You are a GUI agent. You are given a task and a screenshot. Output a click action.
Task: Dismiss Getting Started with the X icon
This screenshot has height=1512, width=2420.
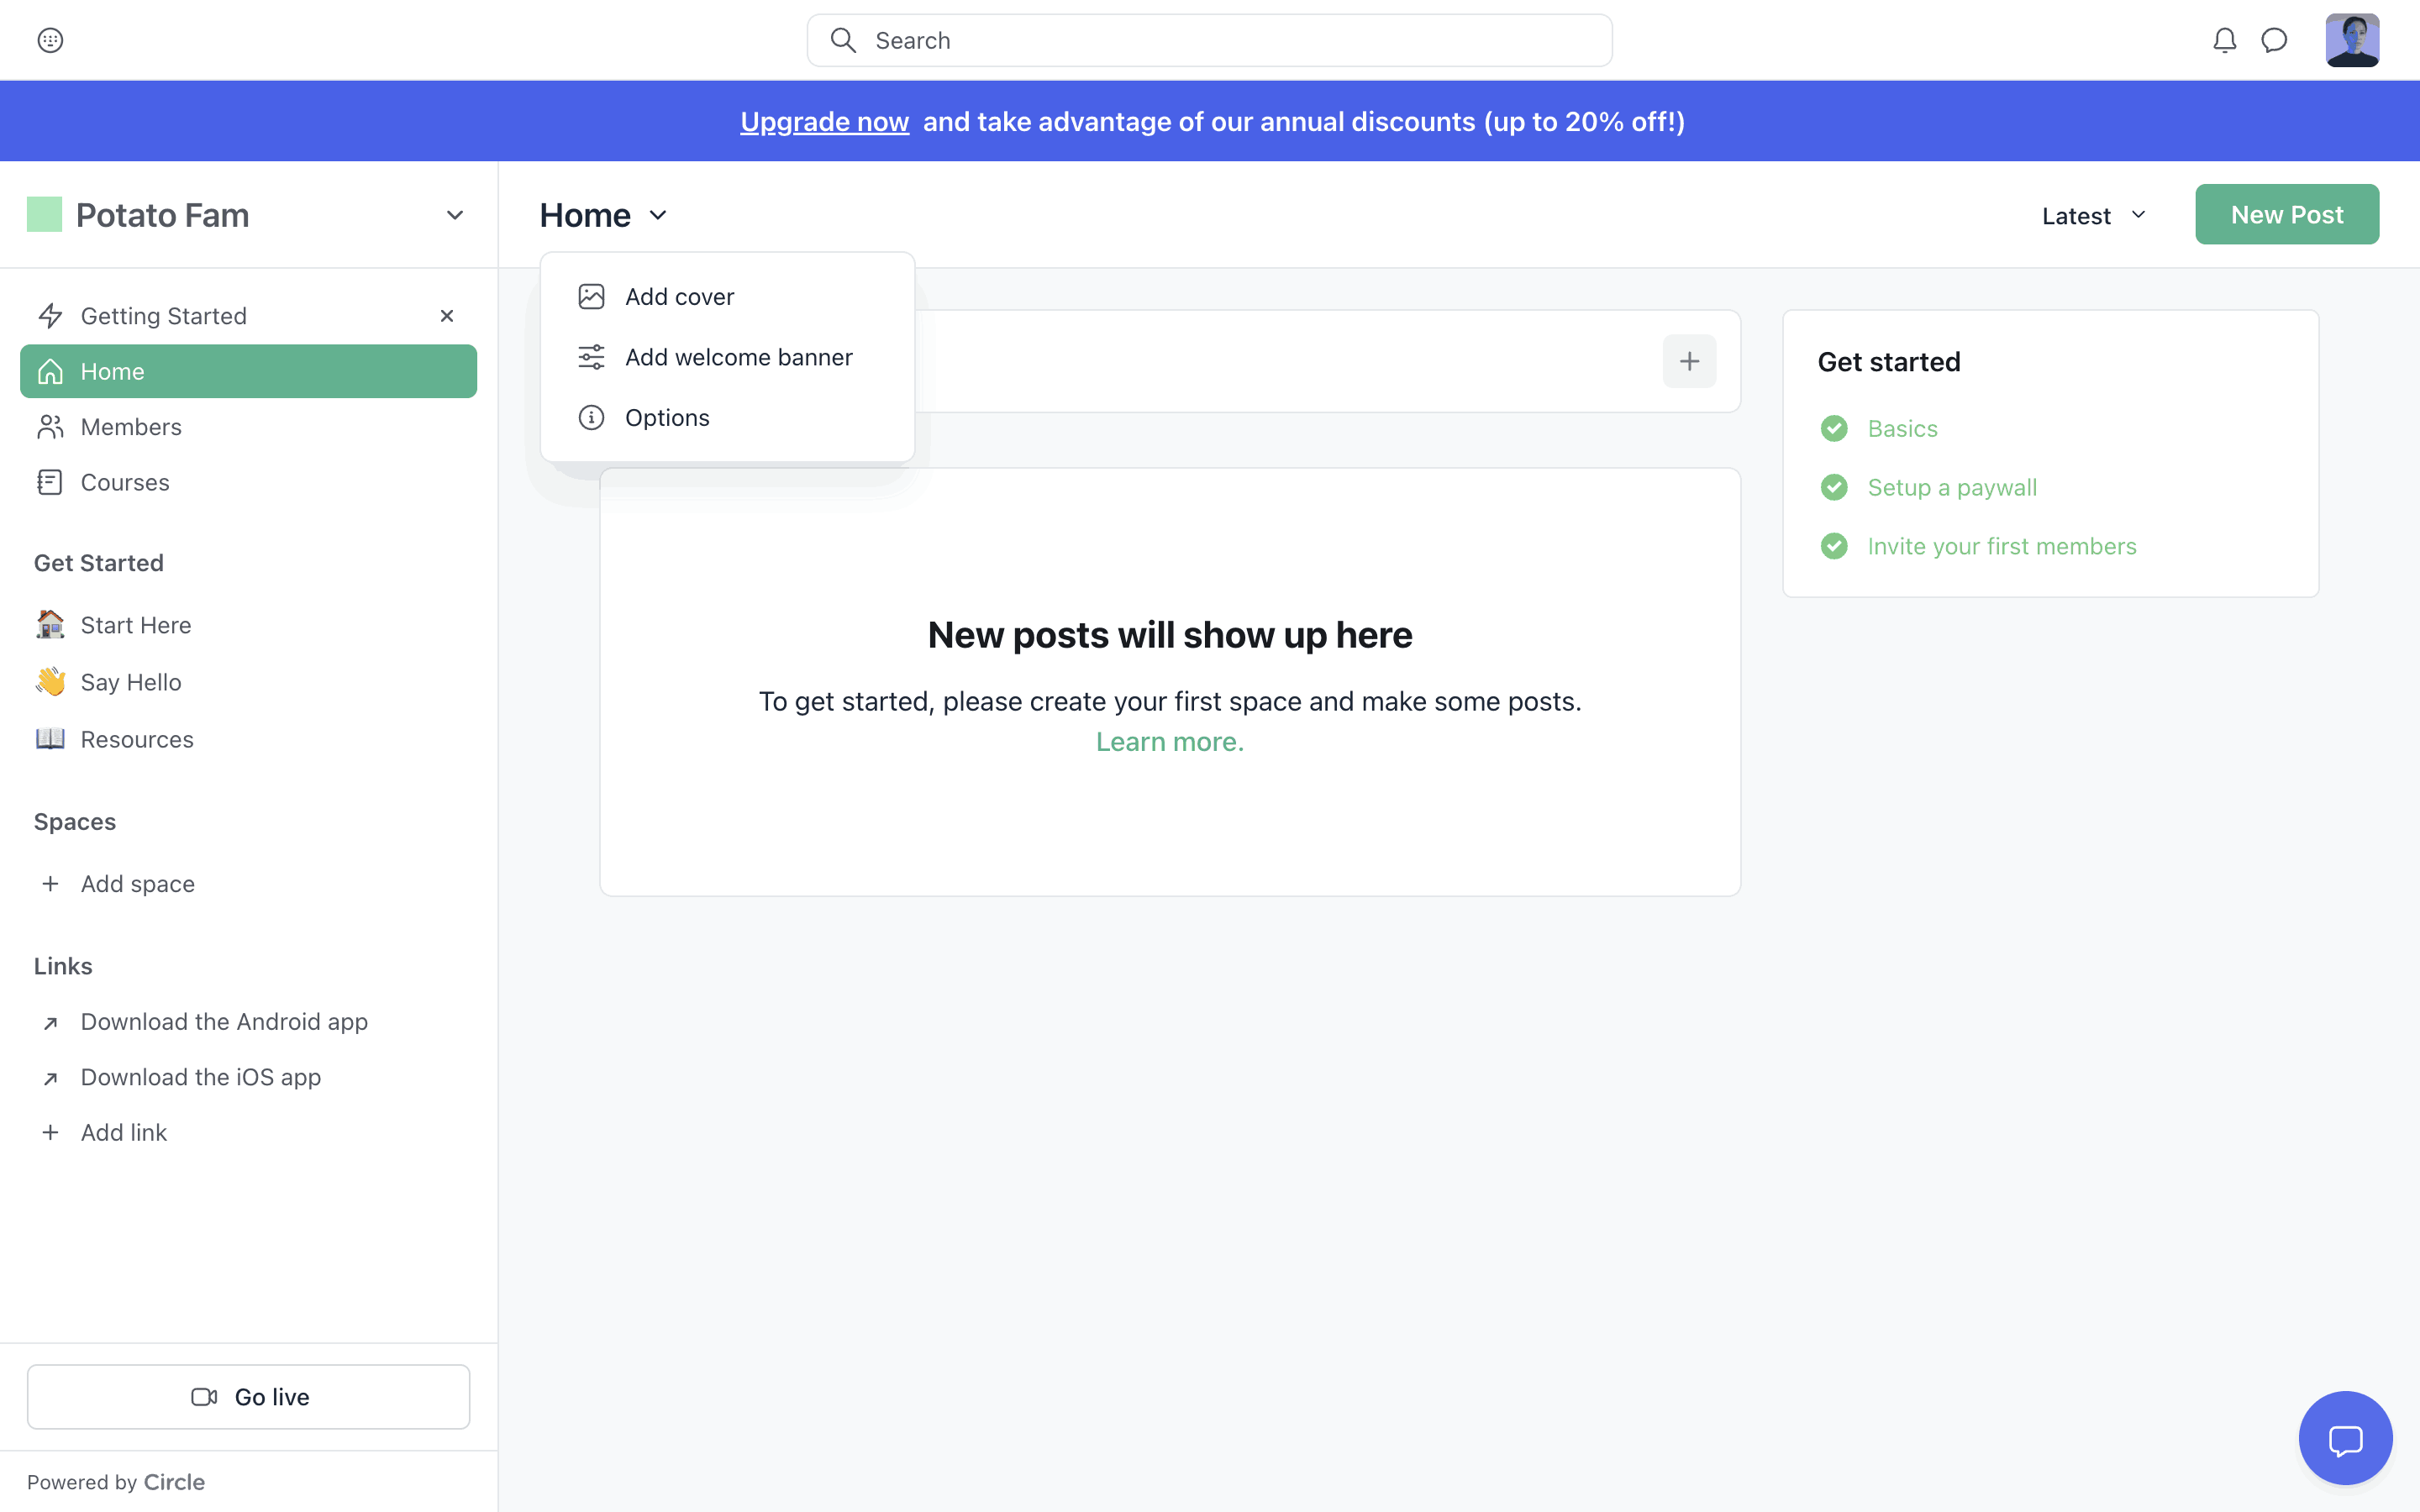(x=447, y=316)
